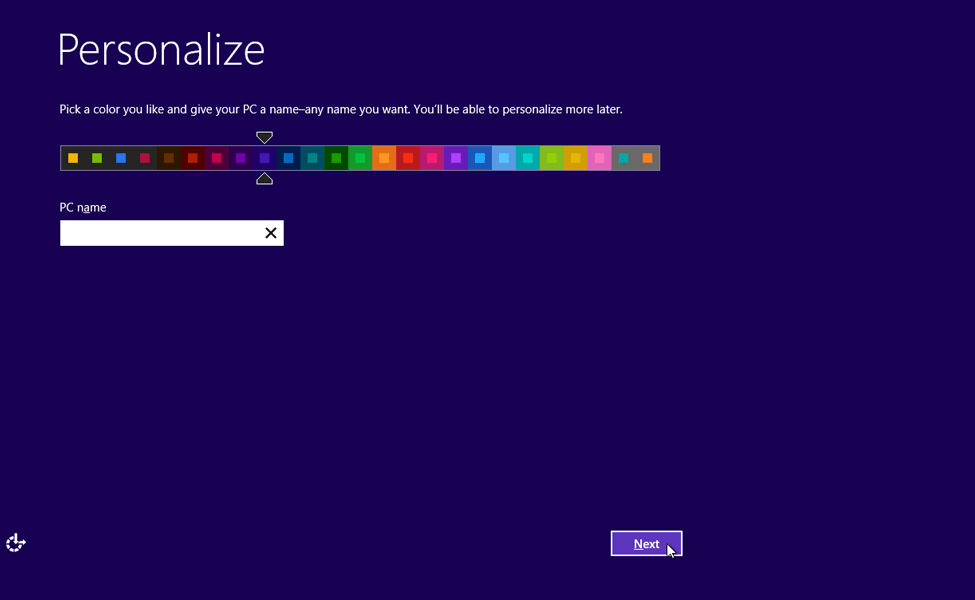This screenshot has width=975, height=600.
Task: Pick the yellow-on-dark-gray color swatch
Action: coord(73,158)
